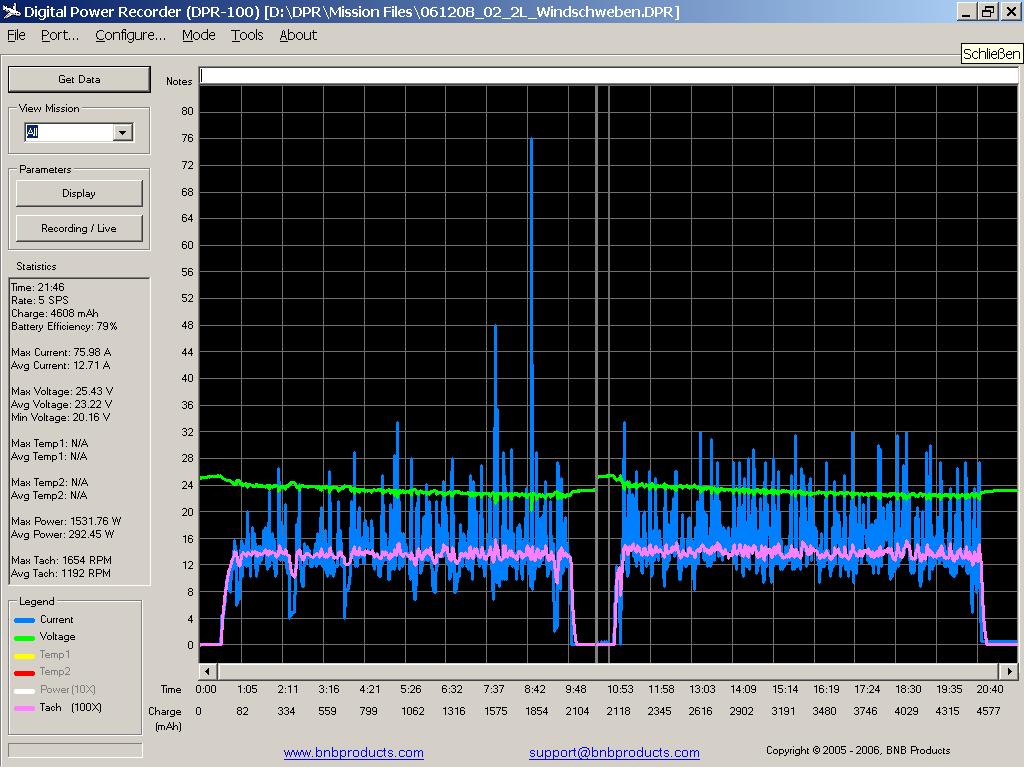Click the blue Current legend swatch

tap(24, 620)
